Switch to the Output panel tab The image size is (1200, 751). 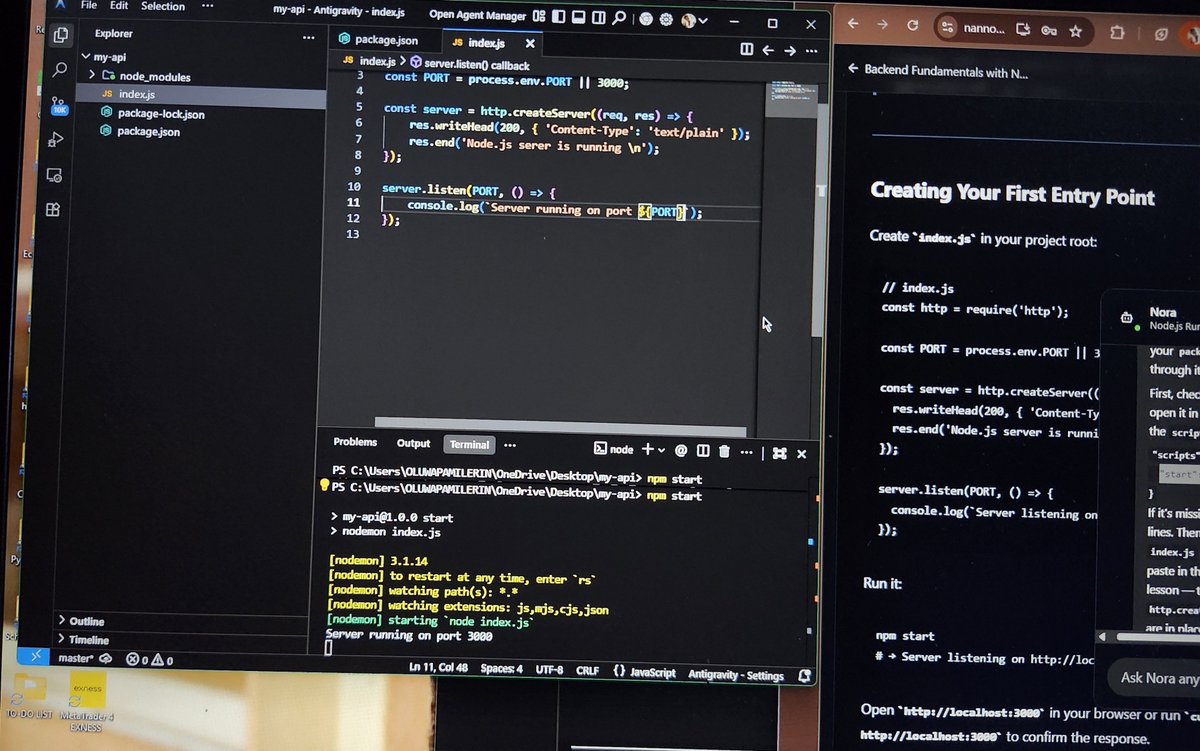coord(413,443)
